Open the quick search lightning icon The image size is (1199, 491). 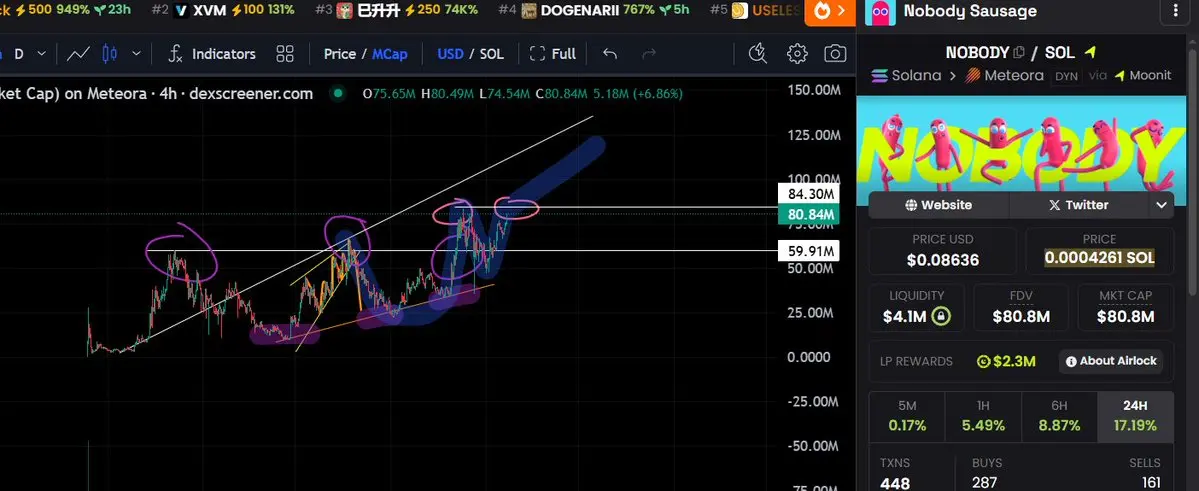pyautogui.click(x=758, y=54)
